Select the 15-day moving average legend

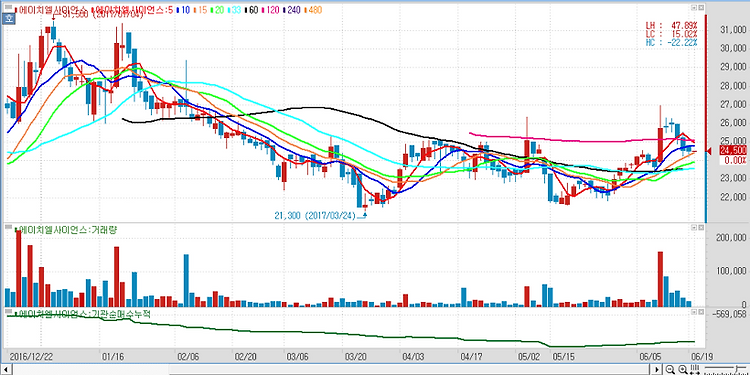pos(200,10)
